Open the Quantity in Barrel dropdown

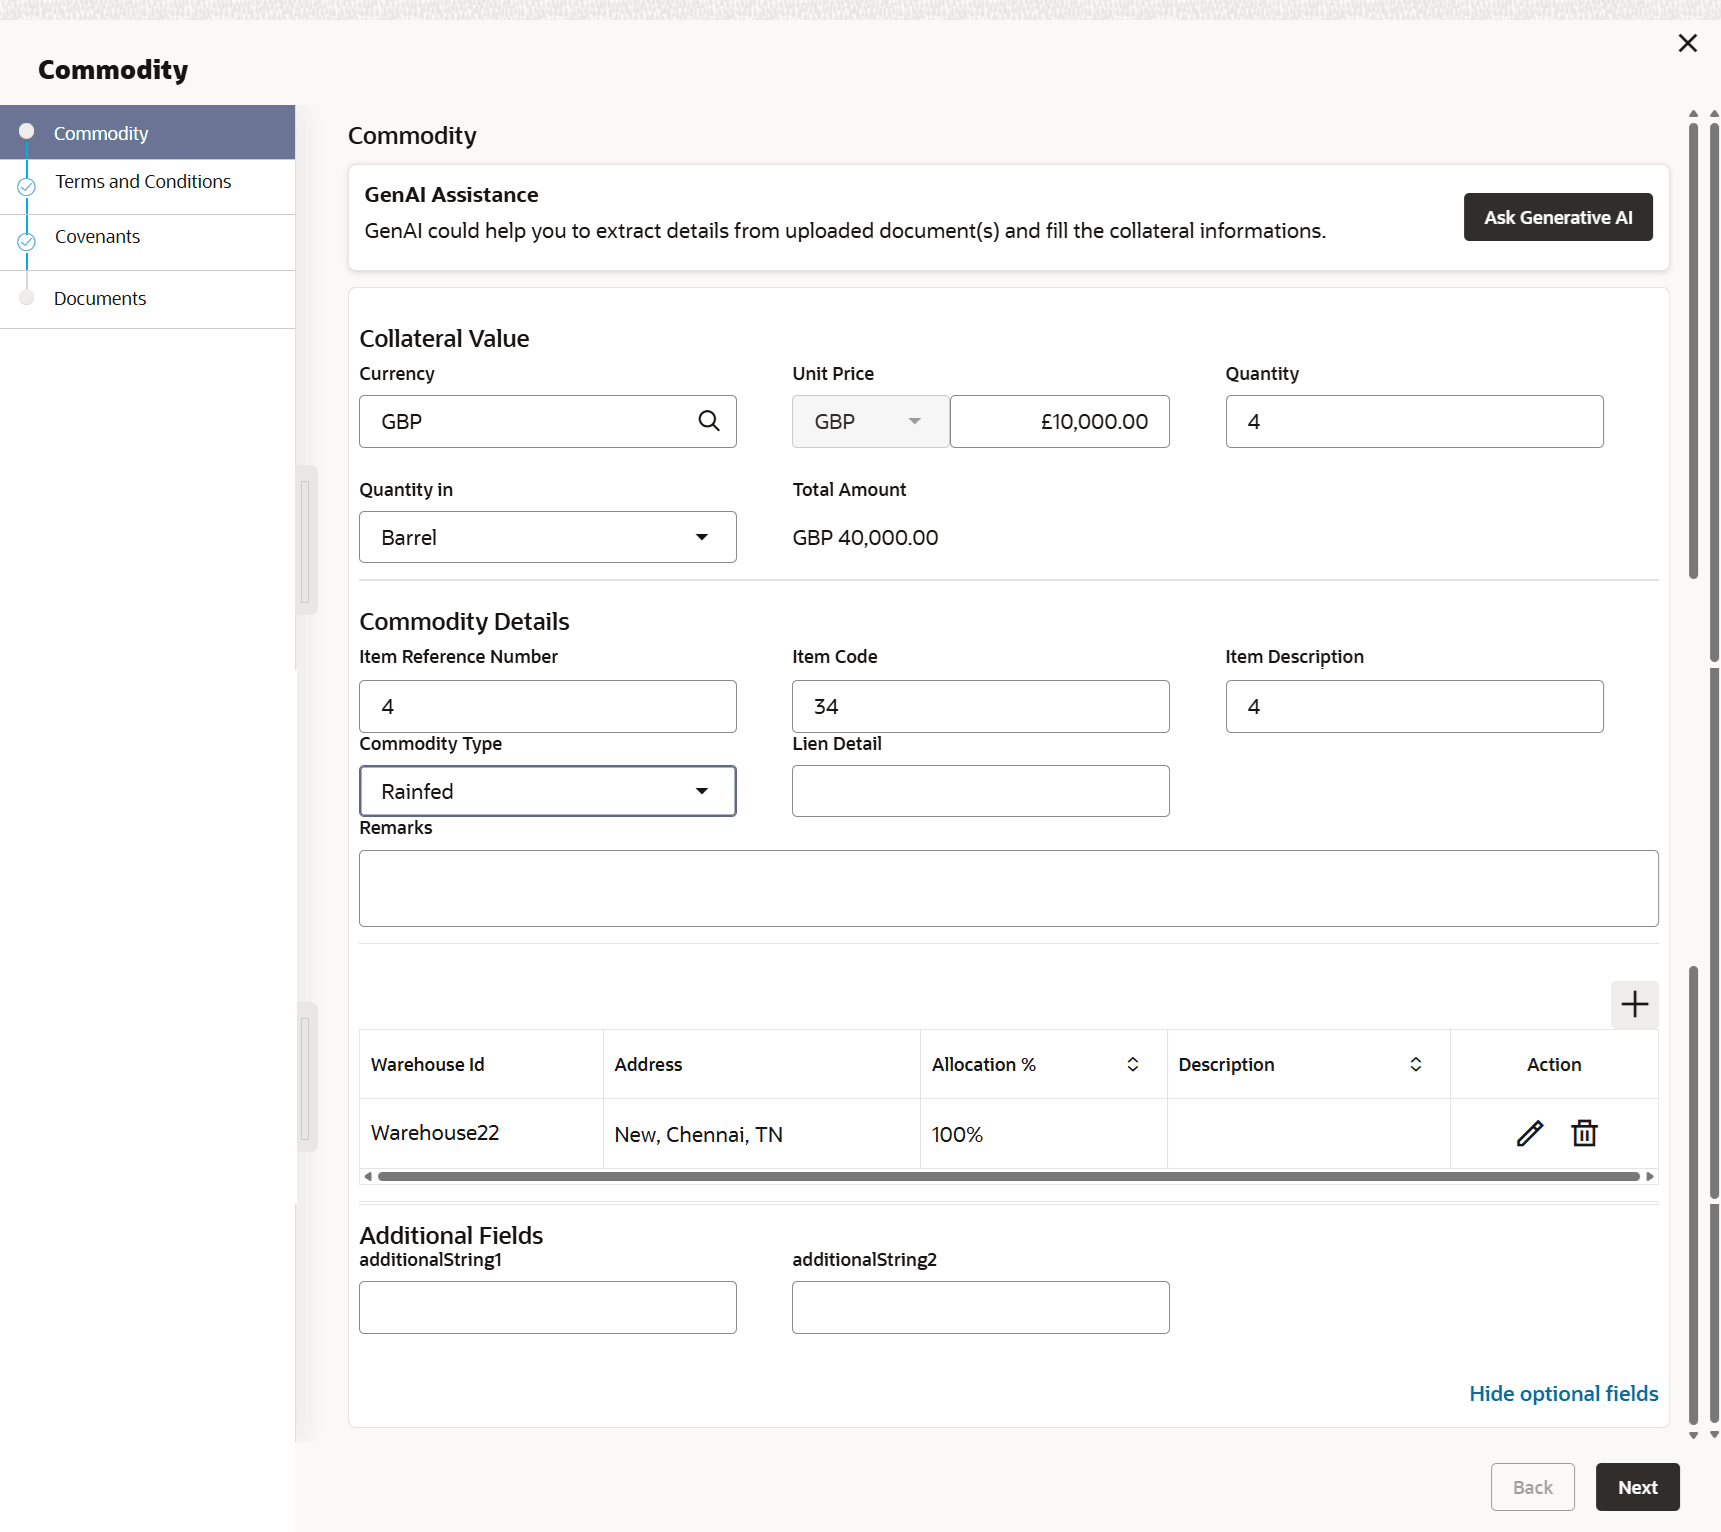point(547,537)
